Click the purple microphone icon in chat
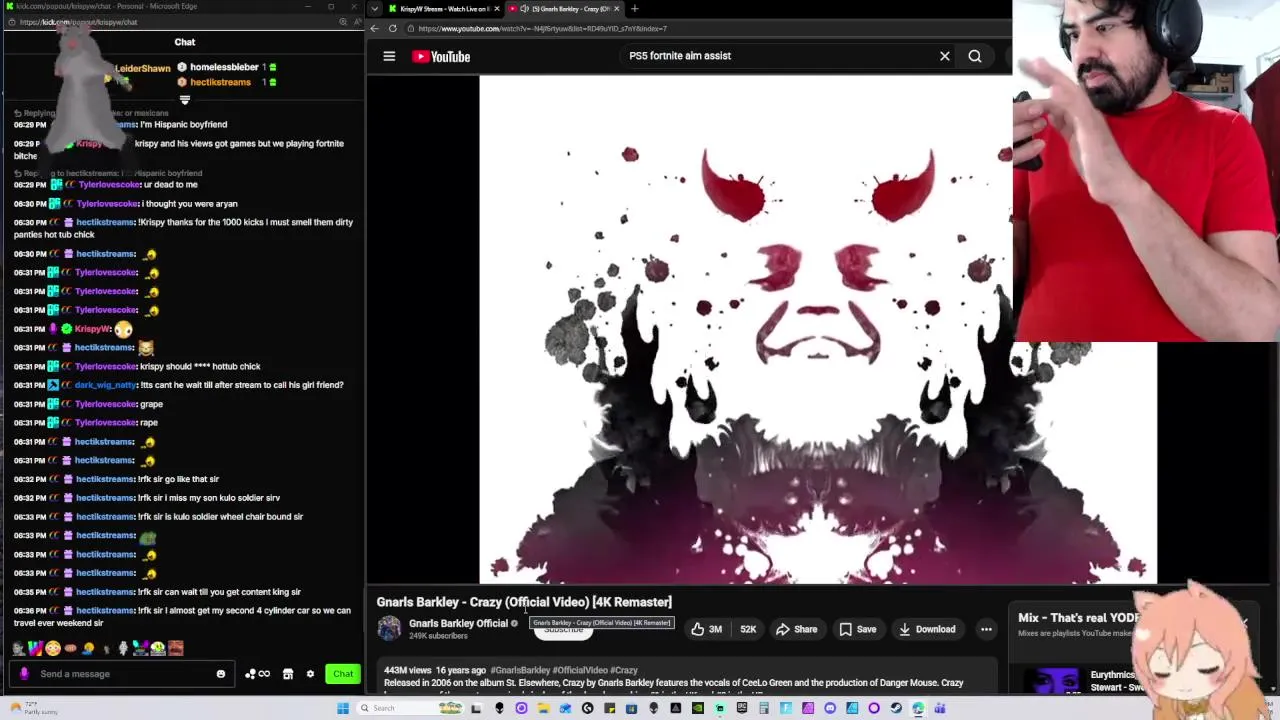This screenshot has height=720, width=1280. click(24, 674)
